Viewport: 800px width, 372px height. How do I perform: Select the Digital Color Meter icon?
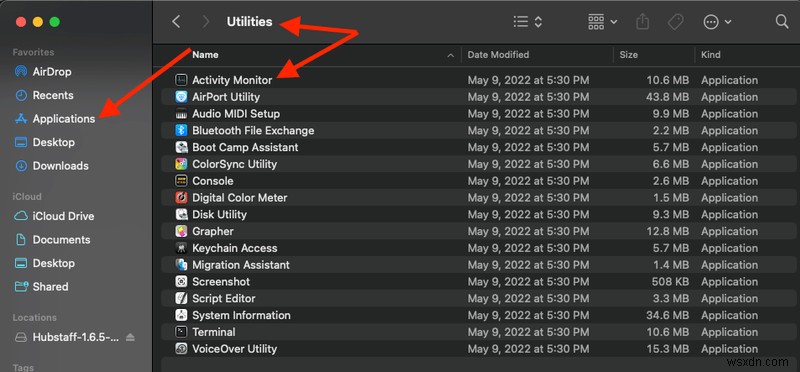181,197
